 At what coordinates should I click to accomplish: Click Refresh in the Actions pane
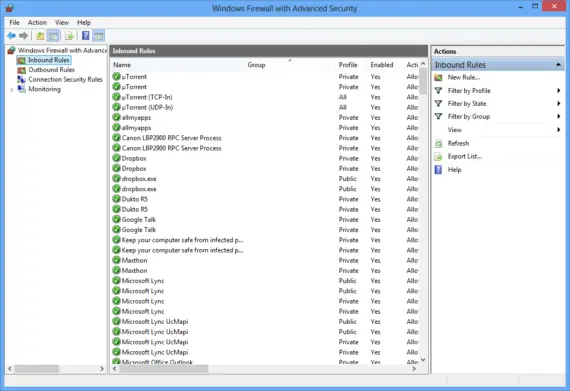458,143
